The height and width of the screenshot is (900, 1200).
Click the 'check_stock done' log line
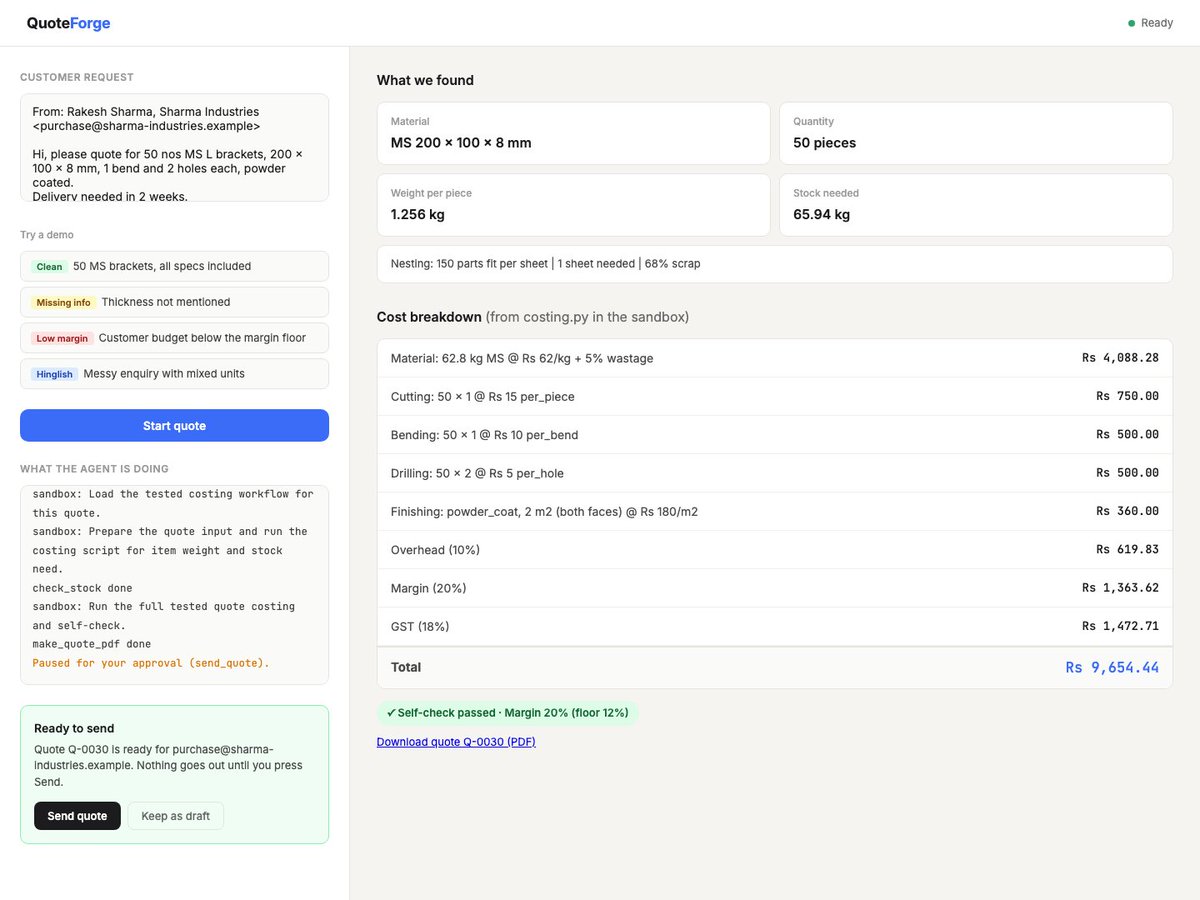(82, 588)
